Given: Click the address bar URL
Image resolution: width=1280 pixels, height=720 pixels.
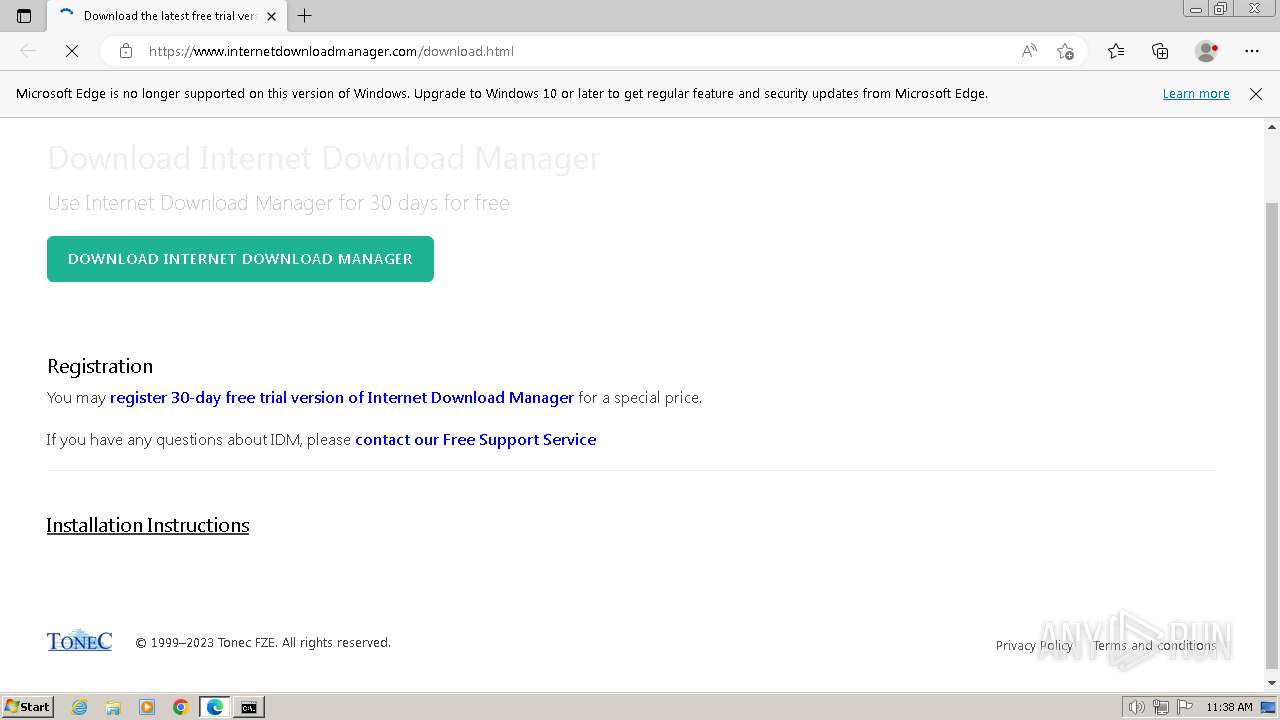Looking at the screenshot, I should click(x=331, y=51).
